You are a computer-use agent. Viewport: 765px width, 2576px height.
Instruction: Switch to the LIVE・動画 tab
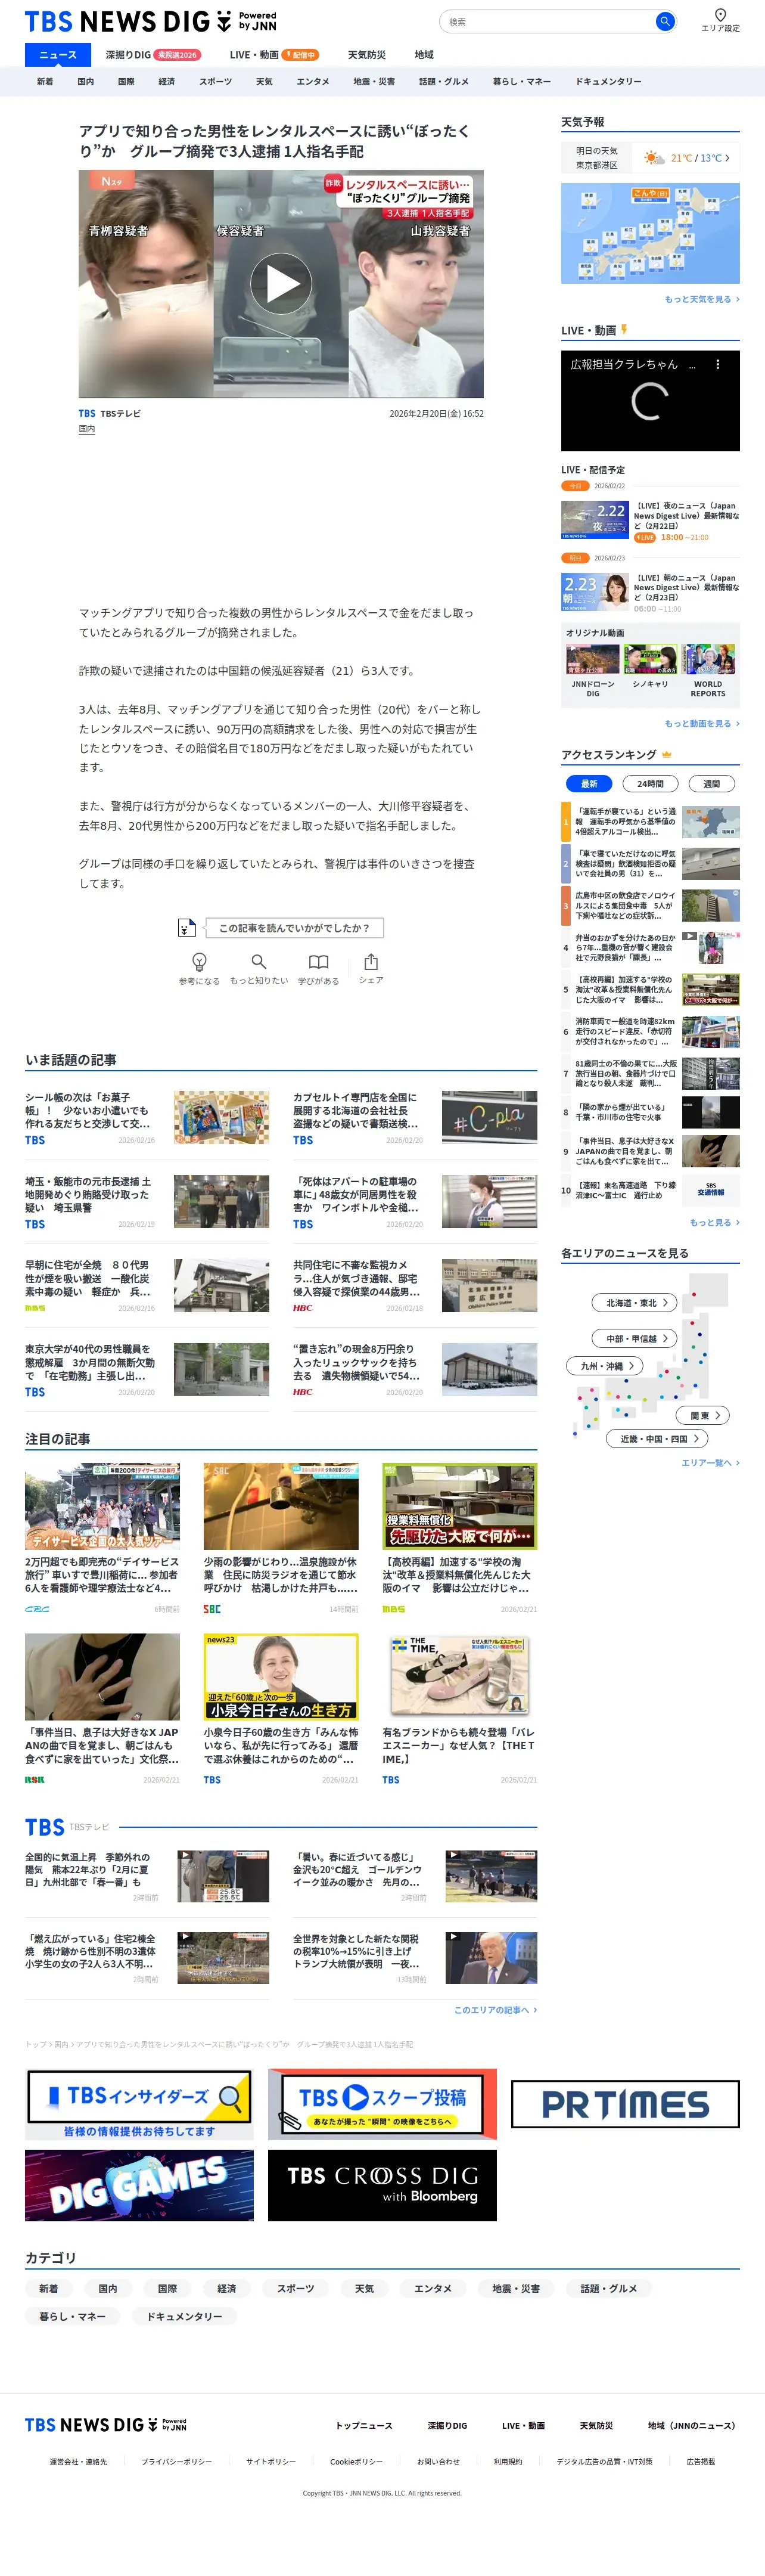[274, 55]
